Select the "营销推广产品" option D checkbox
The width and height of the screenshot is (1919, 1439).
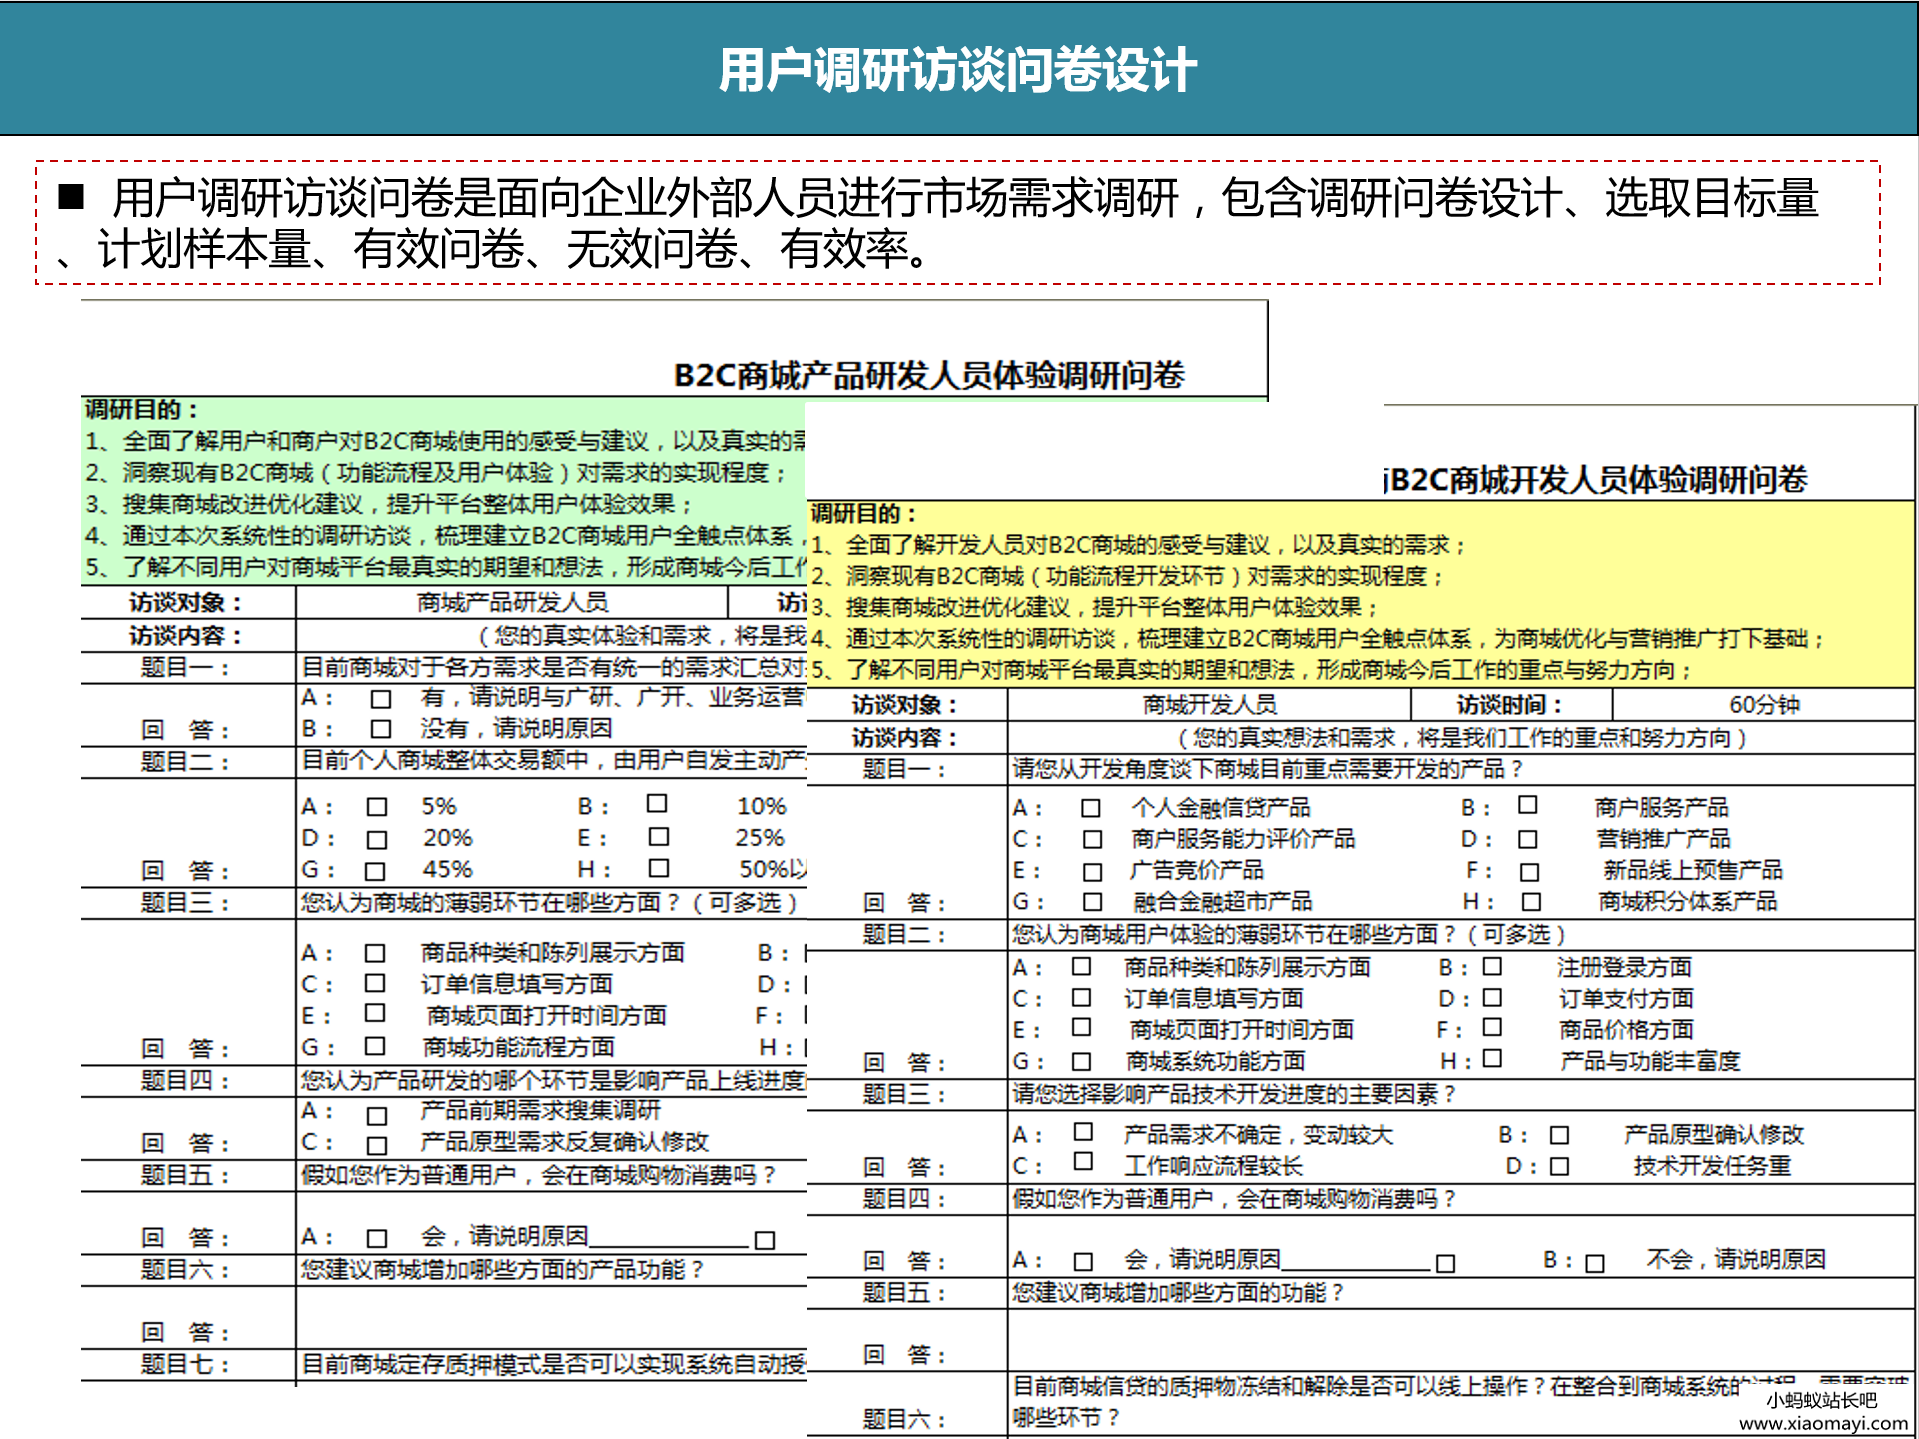coord(1526,840)
